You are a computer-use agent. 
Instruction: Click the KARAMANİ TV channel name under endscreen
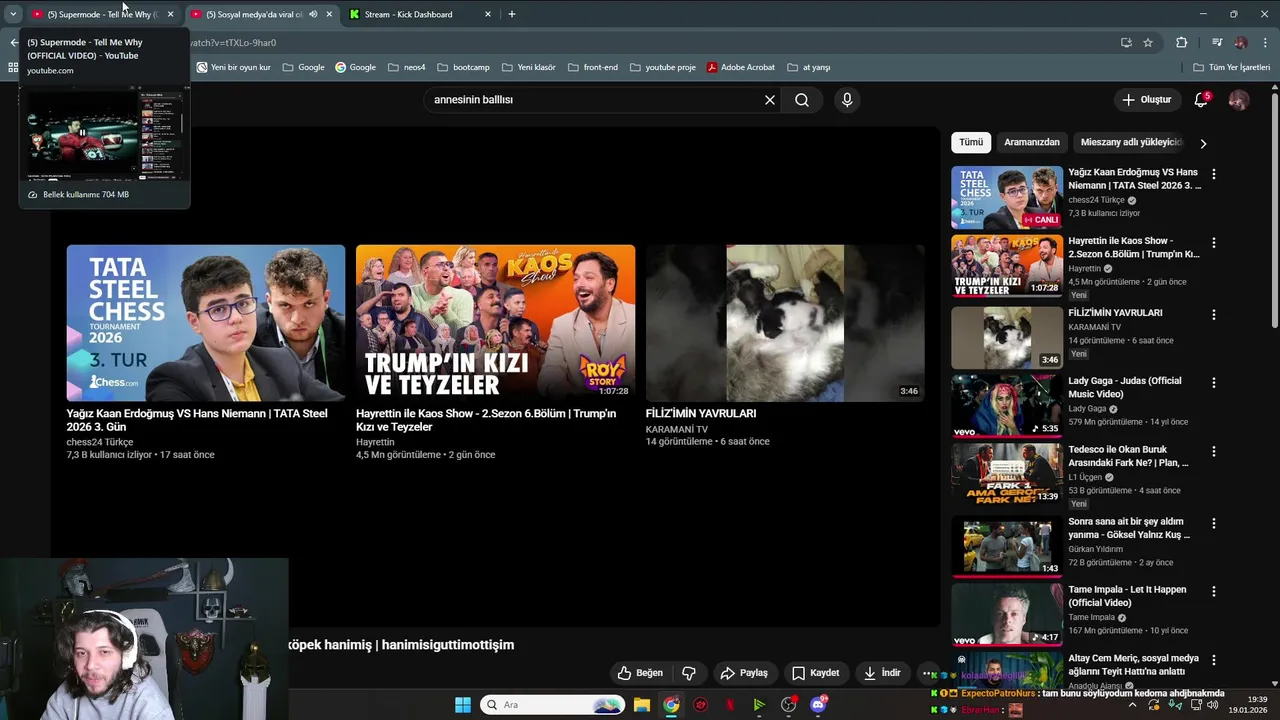(677, 429)
